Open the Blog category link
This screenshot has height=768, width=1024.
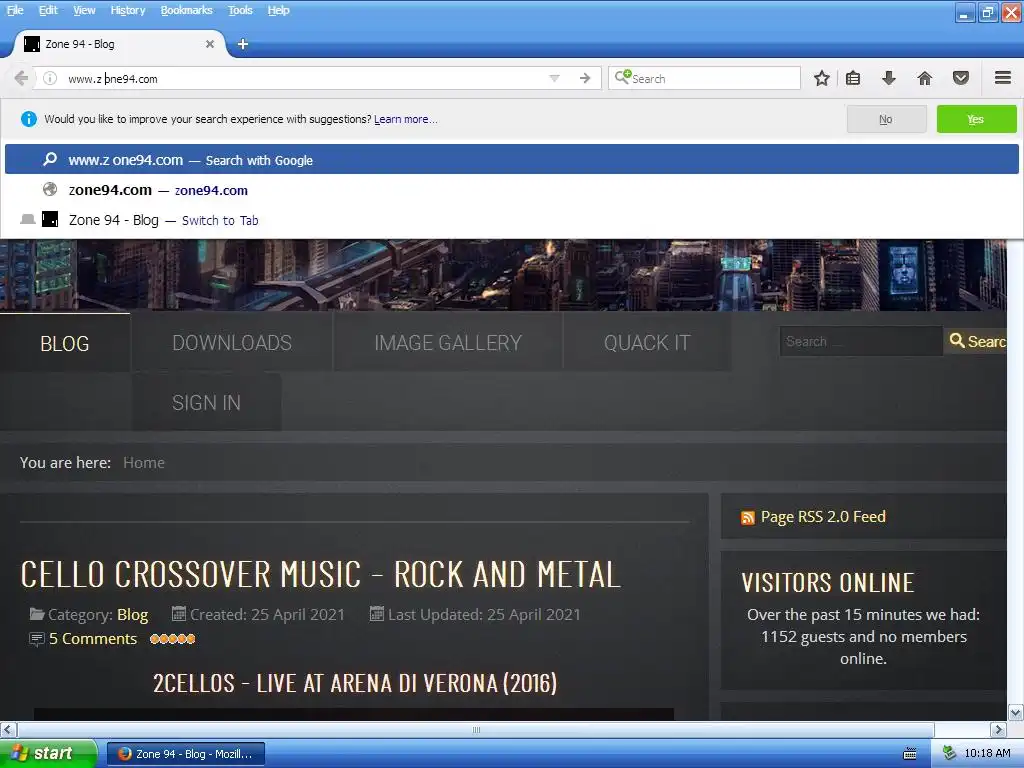[133, 615]
